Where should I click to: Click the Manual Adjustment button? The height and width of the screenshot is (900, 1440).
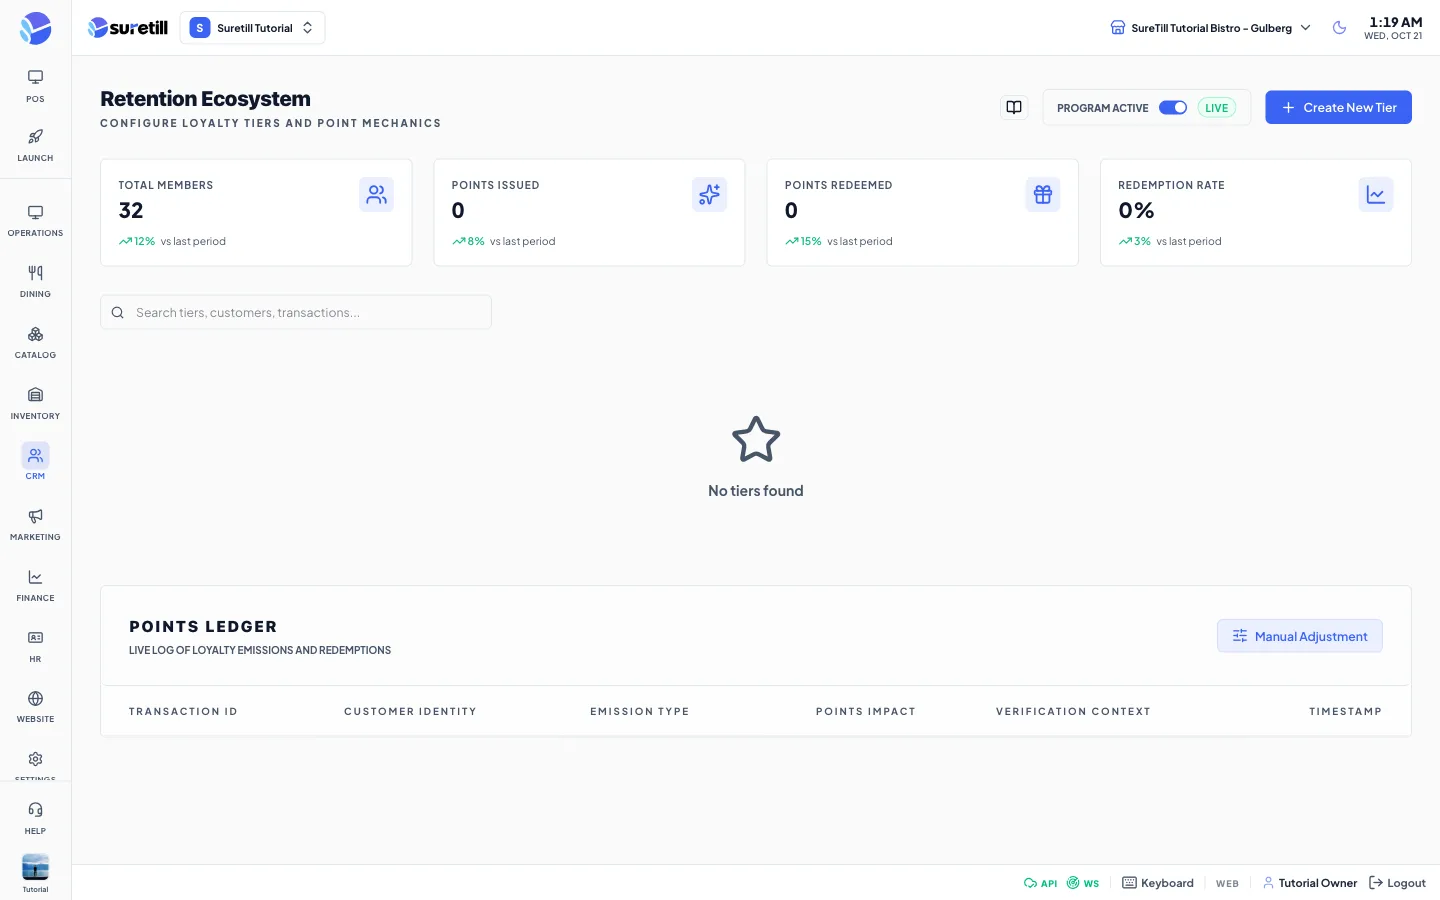tap(1299, 636)
